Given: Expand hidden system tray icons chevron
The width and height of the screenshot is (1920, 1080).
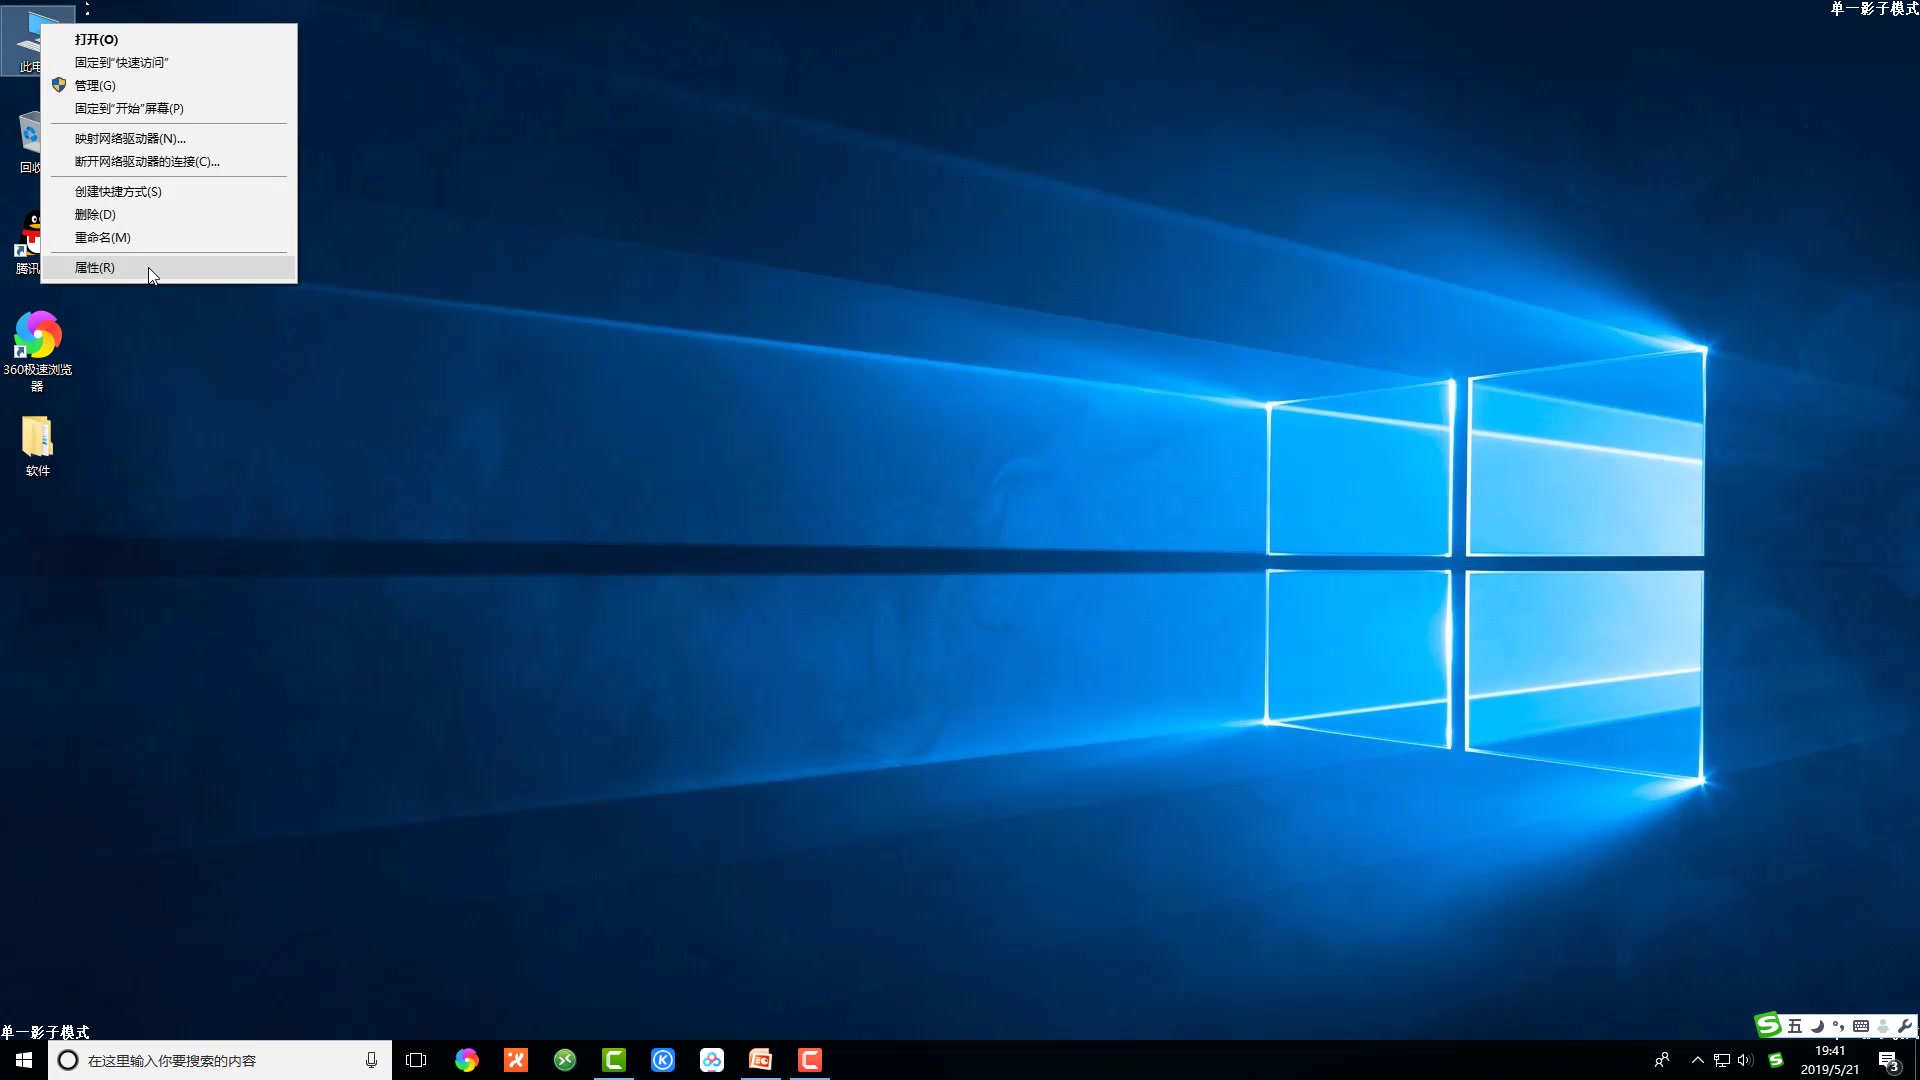Looking at the screenshot, I should [x=1697, y=1060].
